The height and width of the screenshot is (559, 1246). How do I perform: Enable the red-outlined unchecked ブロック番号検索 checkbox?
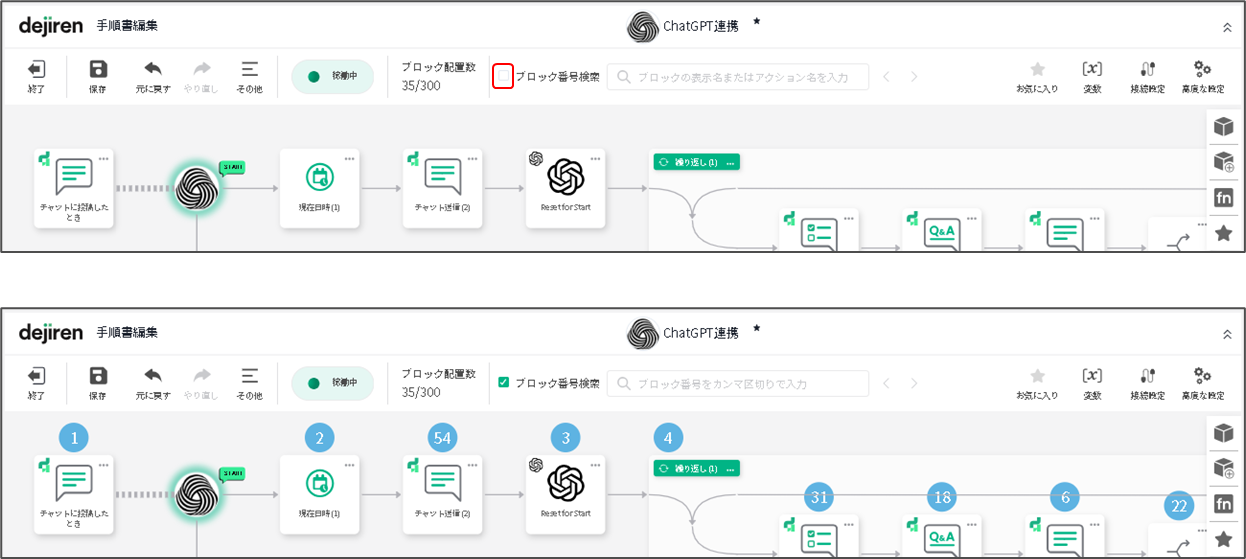tap(503, 76)
